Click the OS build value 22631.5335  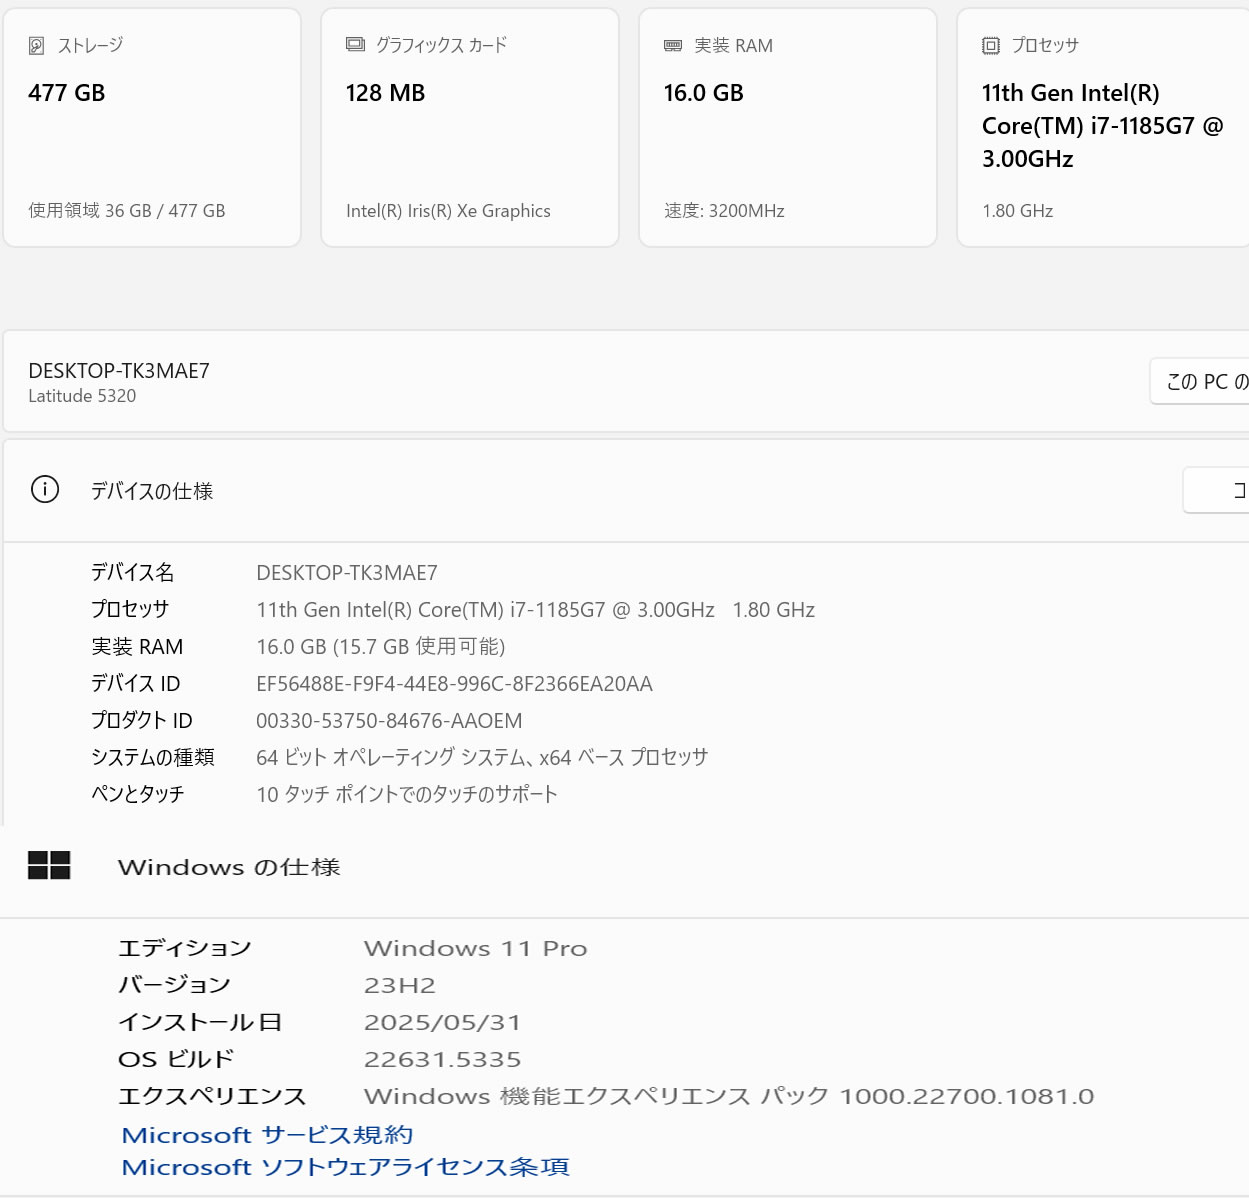point(443,1059)
